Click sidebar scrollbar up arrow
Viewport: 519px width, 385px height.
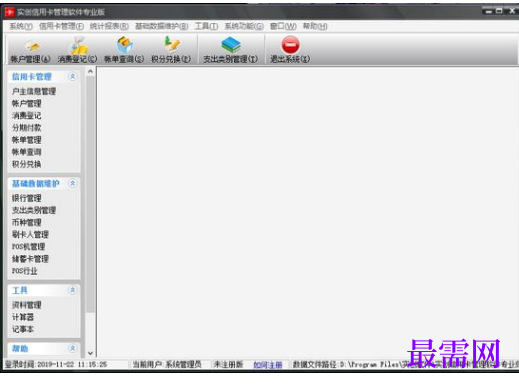coord(90,71)
